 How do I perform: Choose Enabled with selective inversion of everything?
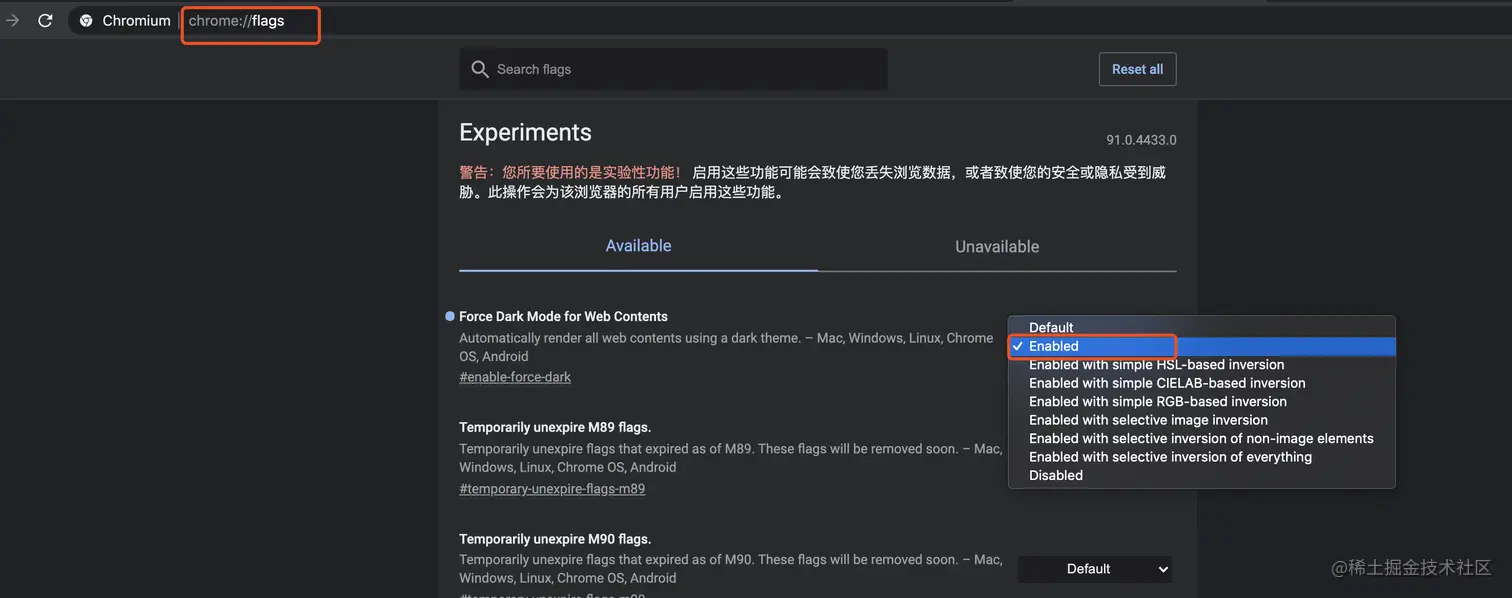(1170, 457)
